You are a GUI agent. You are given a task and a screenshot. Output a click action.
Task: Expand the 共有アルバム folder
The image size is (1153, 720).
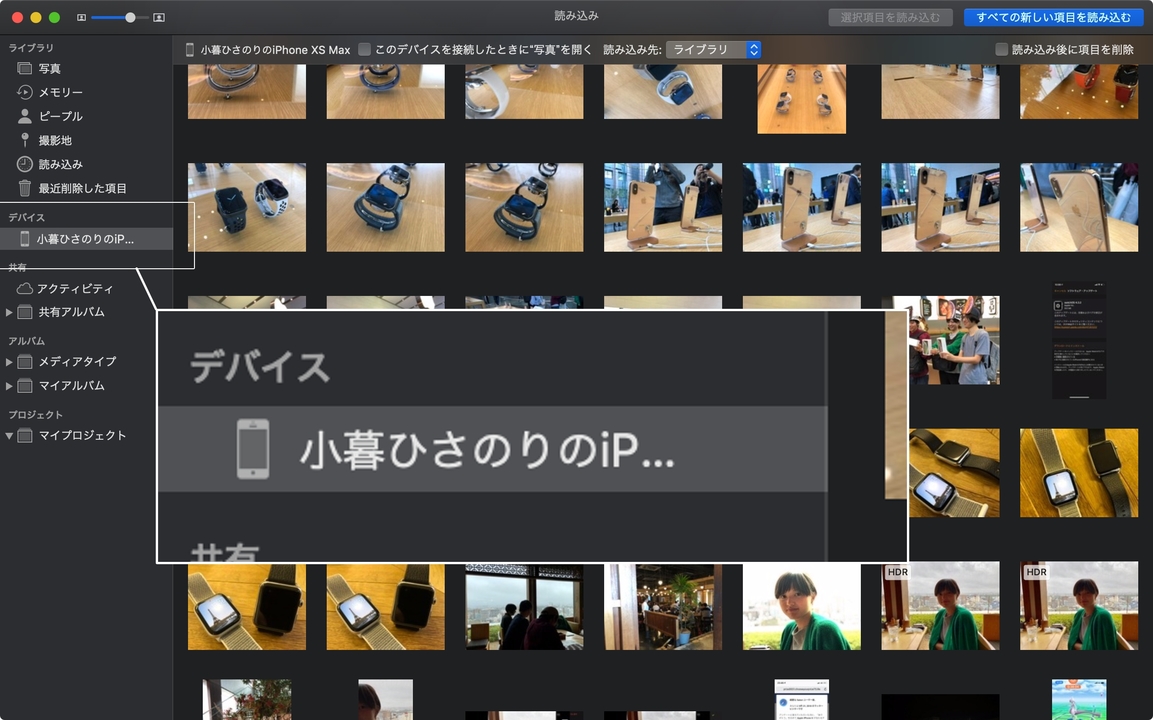coord(9,312)
